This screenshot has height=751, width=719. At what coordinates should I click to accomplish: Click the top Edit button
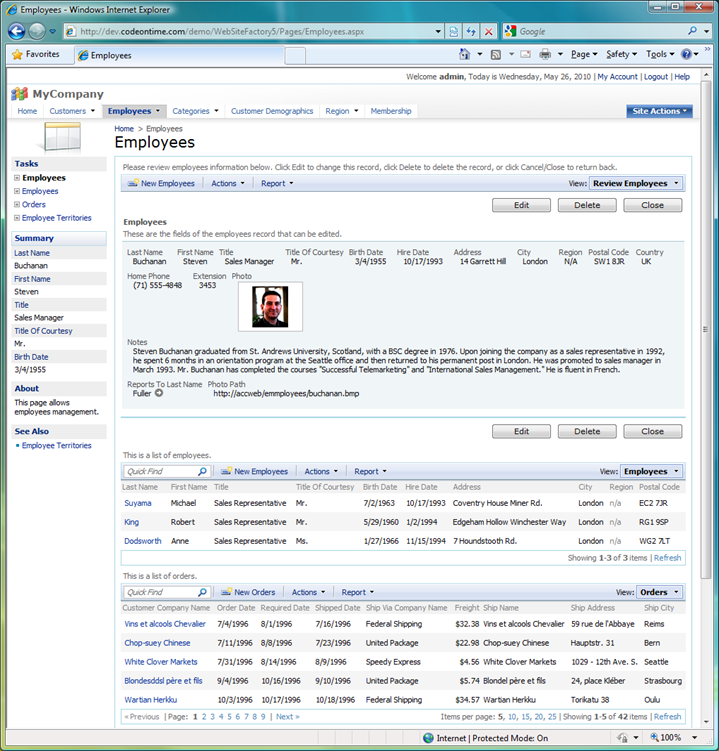point(521,205)
